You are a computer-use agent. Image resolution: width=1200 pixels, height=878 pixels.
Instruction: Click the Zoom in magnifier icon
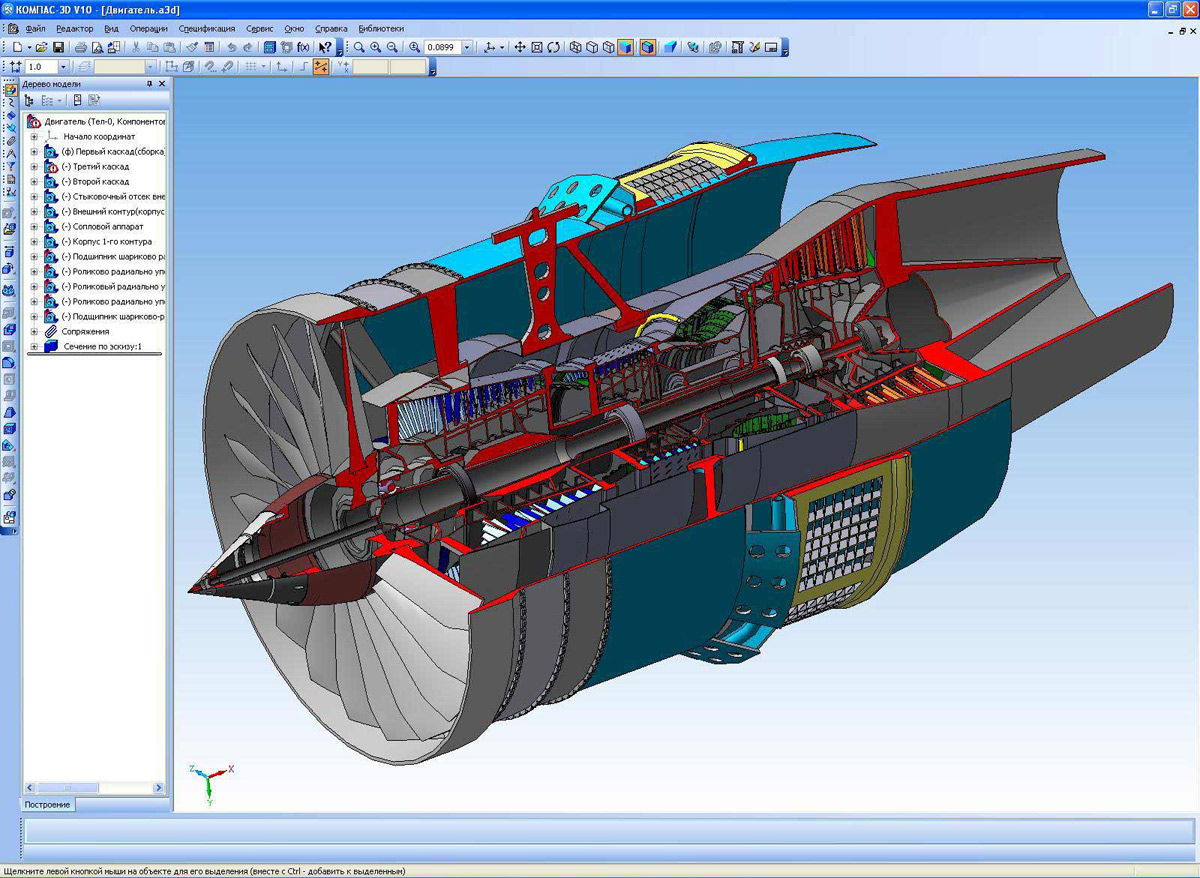click(376, 47)
